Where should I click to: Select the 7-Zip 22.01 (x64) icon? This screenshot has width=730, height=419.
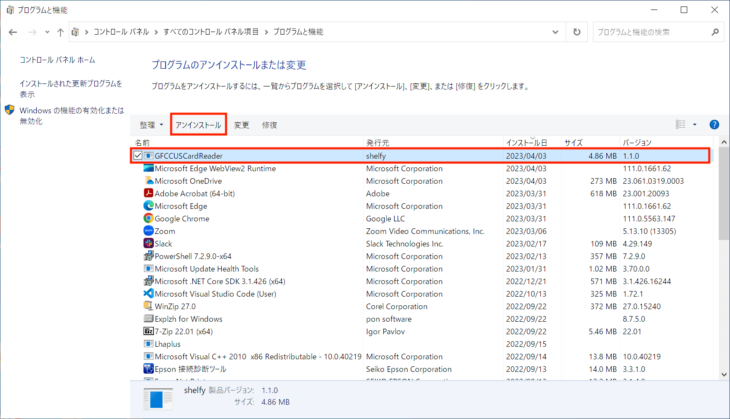[149, 331]
